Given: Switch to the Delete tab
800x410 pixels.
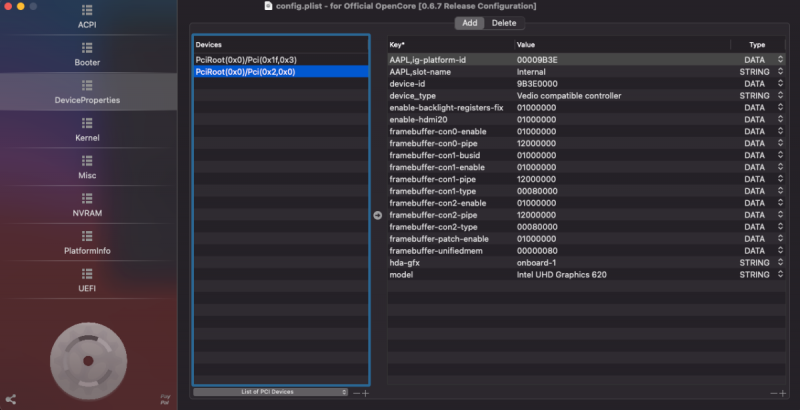Looking at the screenshot, I should (x=504, y=22).
